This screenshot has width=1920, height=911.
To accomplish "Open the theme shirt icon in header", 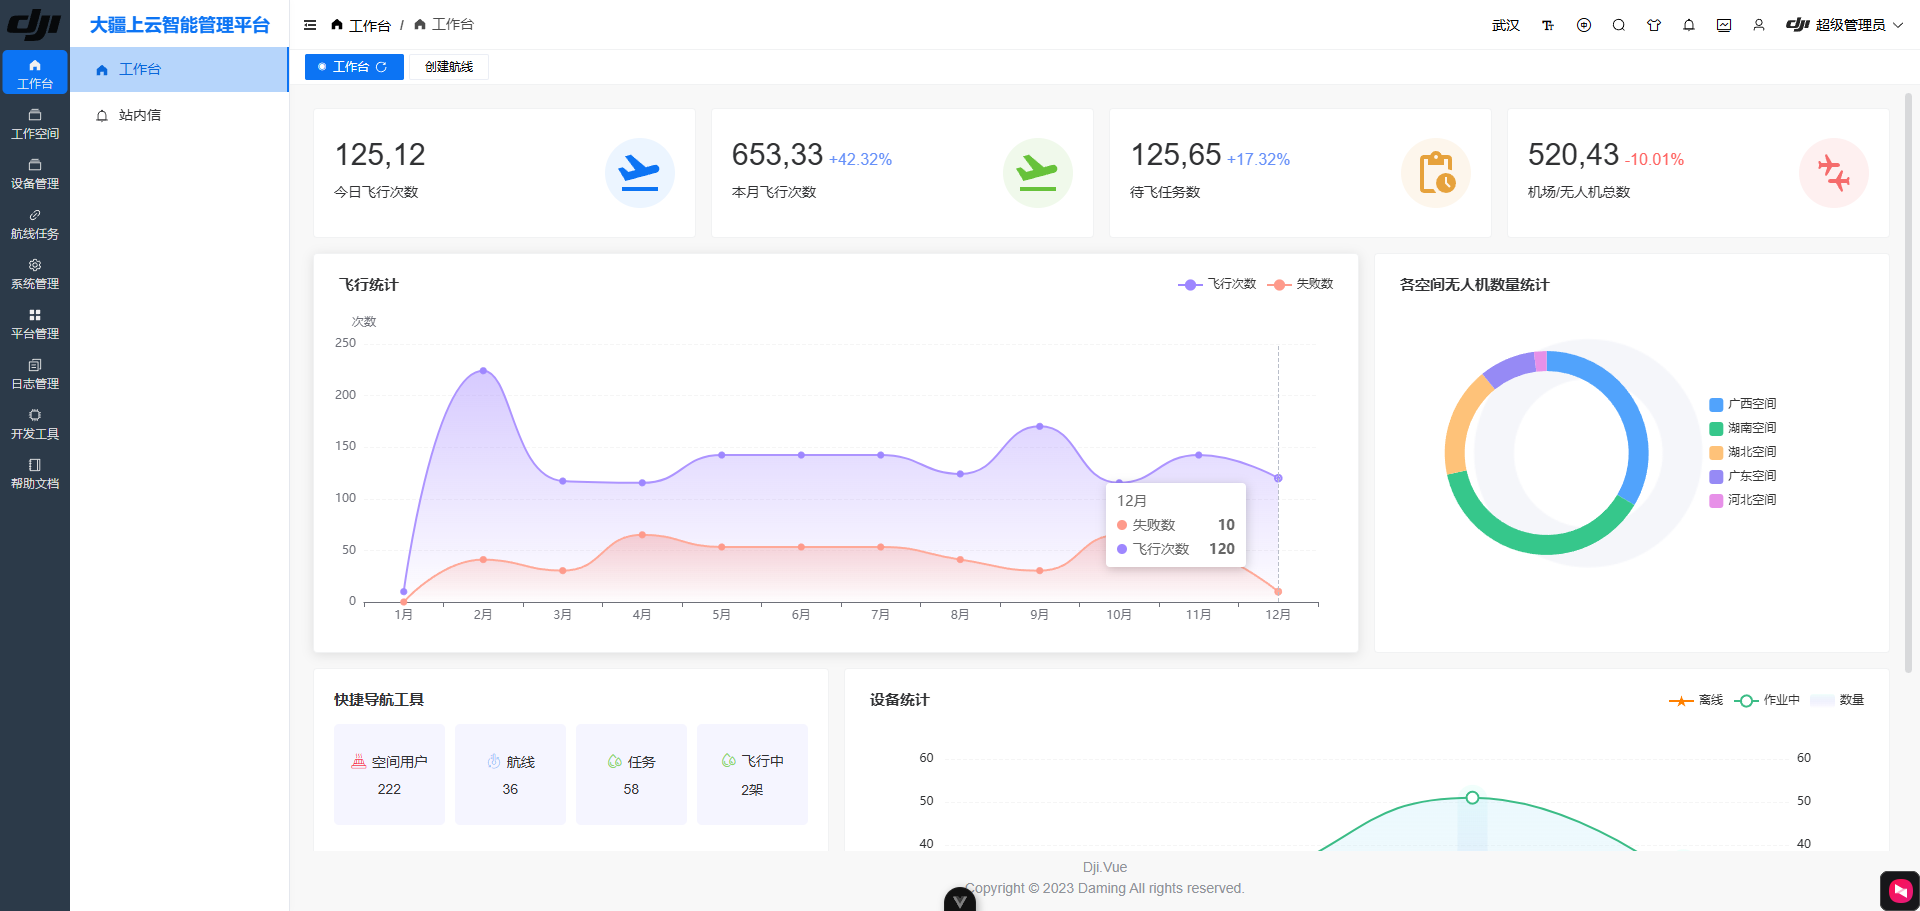I will (1654, 25).
